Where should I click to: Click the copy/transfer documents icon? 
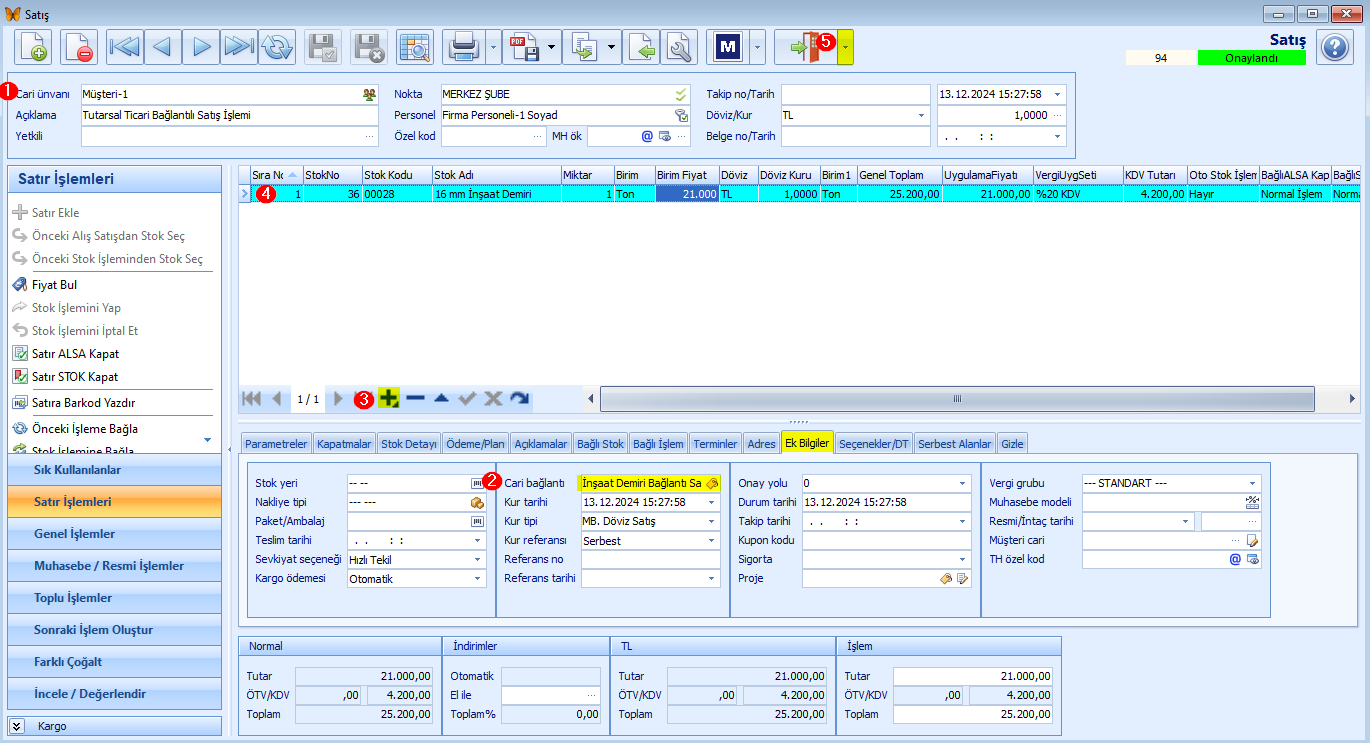[584, 47]
